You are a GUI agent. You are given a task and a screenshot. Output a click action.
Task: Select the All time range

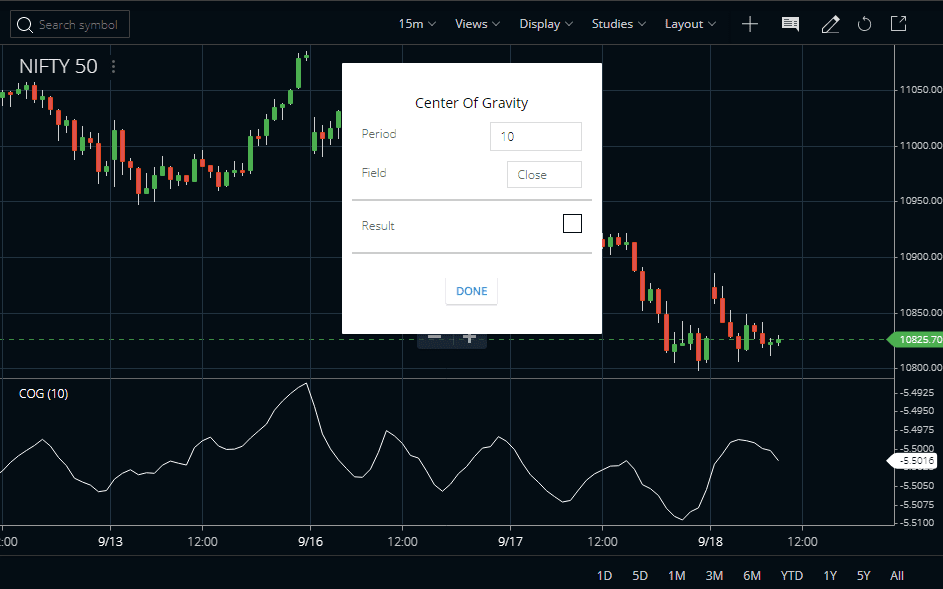897,576
